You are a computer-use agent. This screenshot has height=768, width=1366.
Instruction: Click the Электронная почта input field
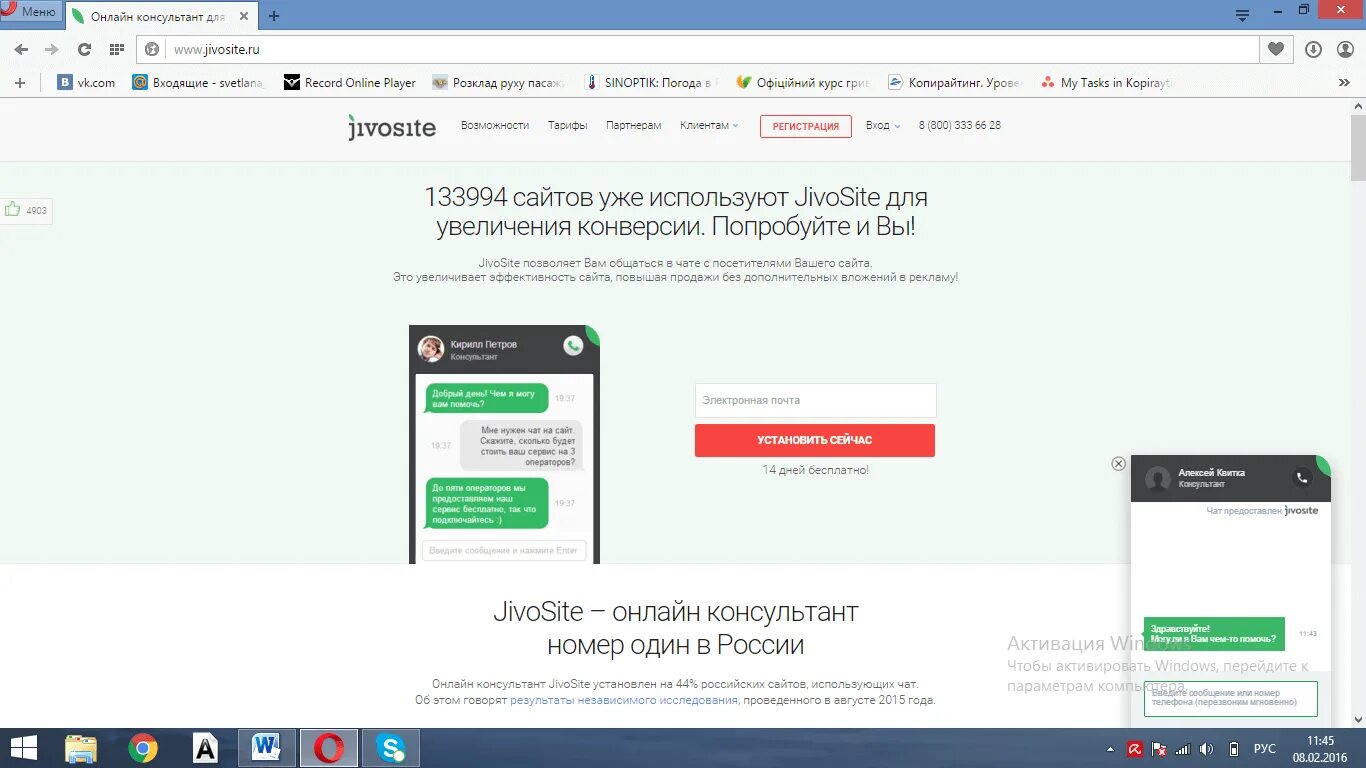pos(815,400)
